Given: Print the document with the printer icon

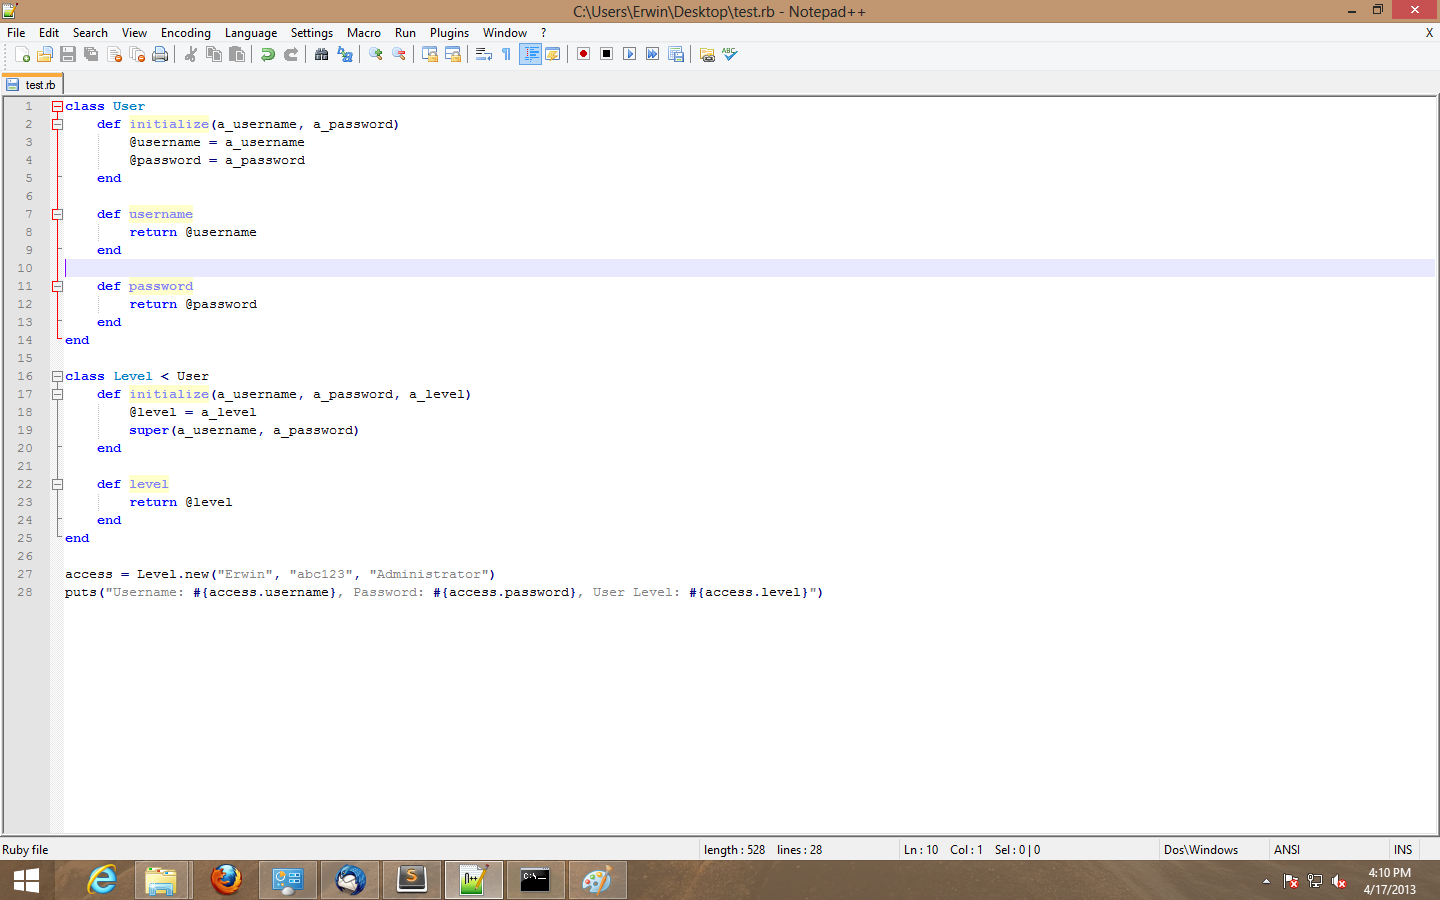Looking at the screenshot, I should pyautogui.click(x=160, y=54).
